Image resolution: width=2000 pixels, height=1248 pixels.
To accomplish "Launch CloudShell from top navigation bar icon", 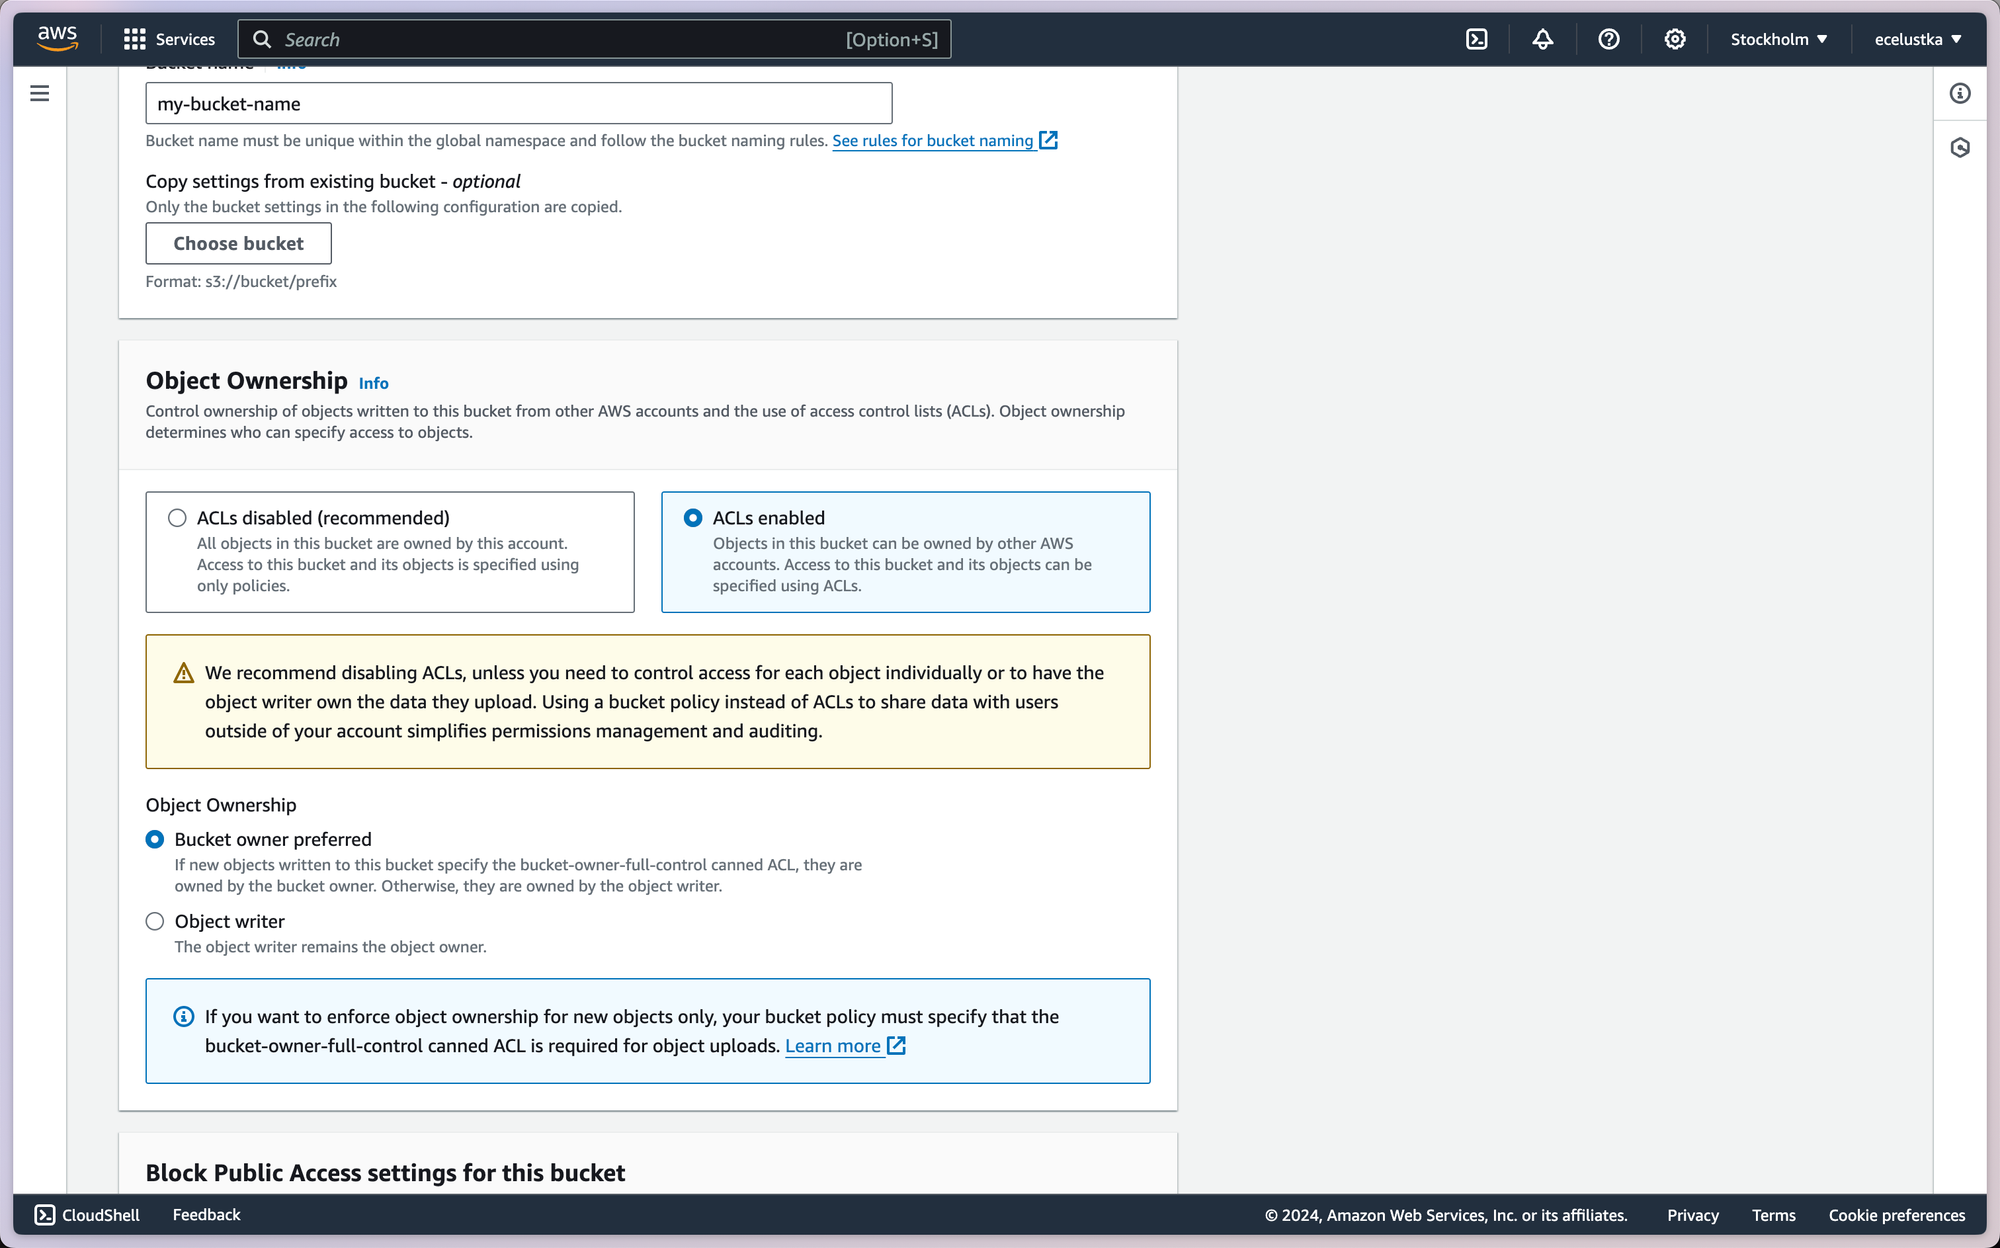I will point(1476,39).
